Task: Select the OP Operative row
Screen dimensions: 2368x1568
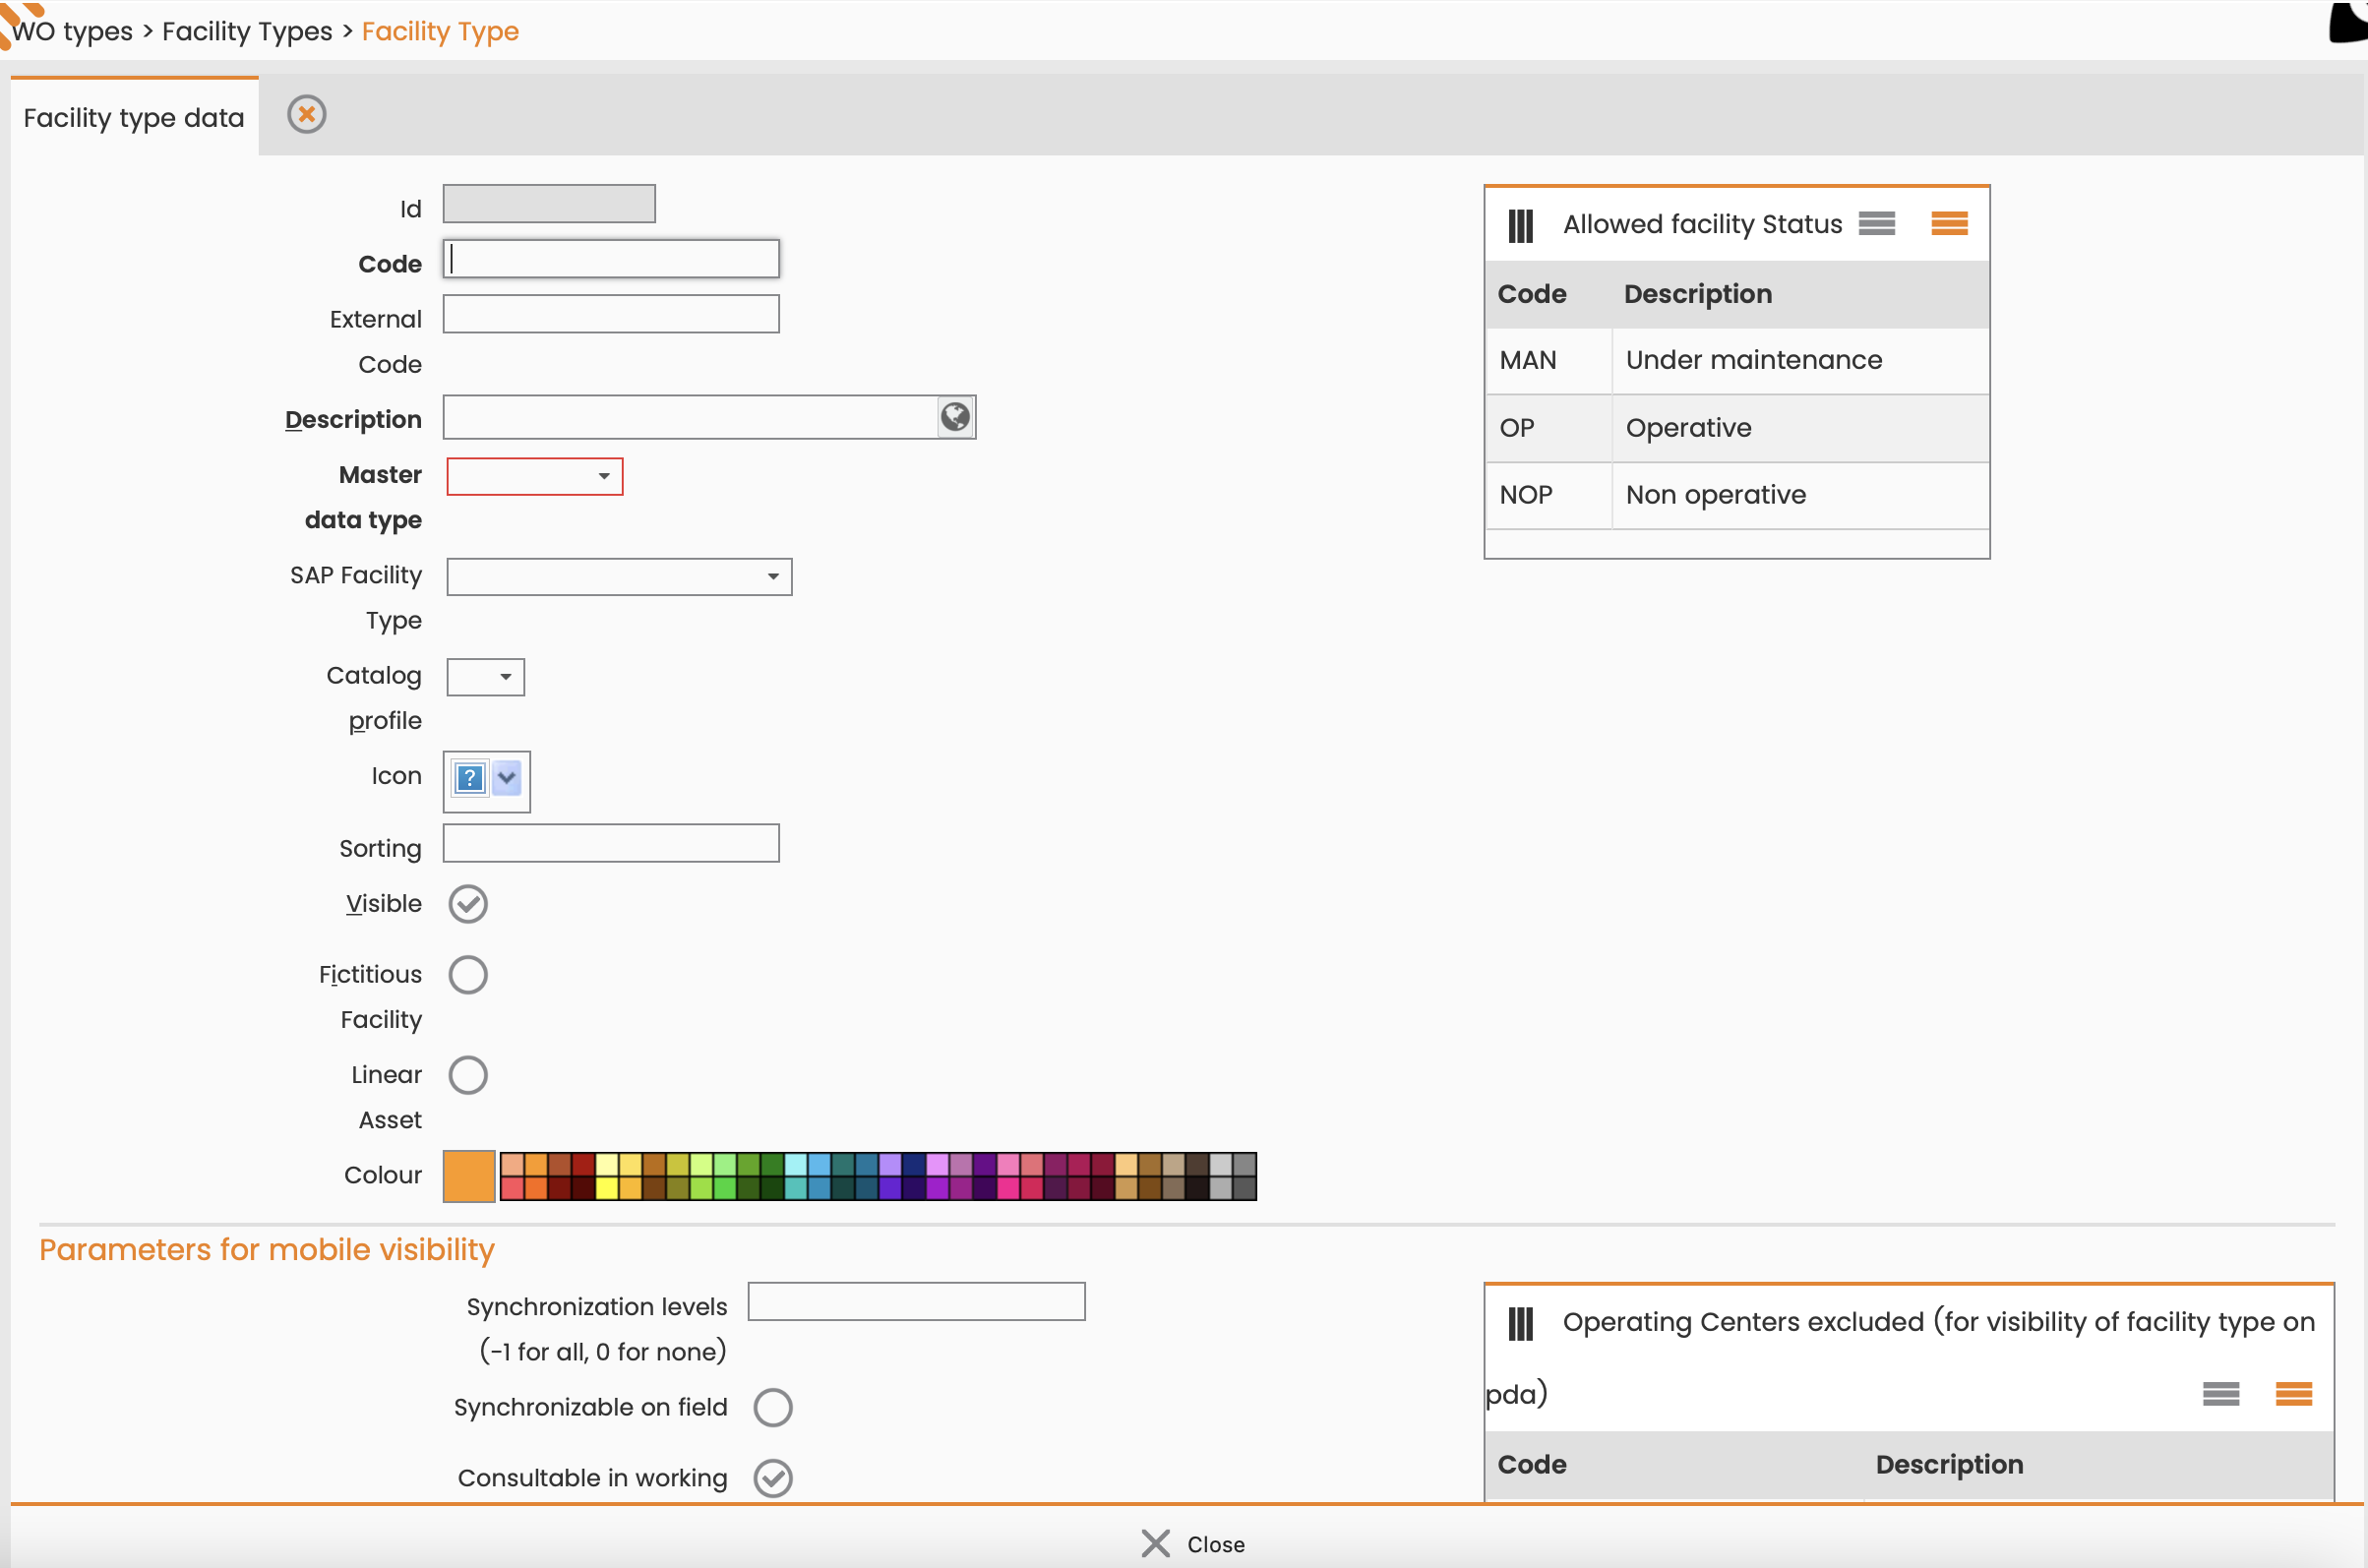Action: [1737, 428]
